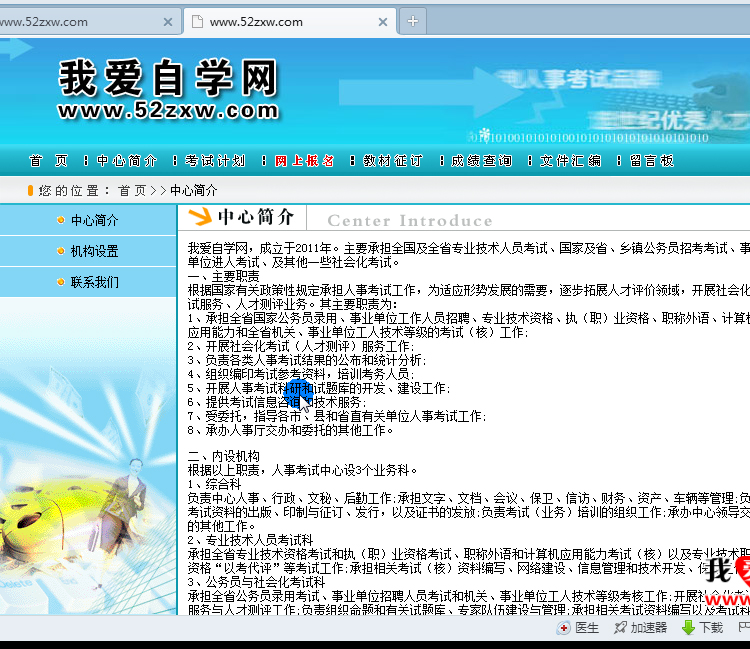Click the orange bullet beside 机构设置
This screenshot has width=750, height=649.
pos(61,251)
